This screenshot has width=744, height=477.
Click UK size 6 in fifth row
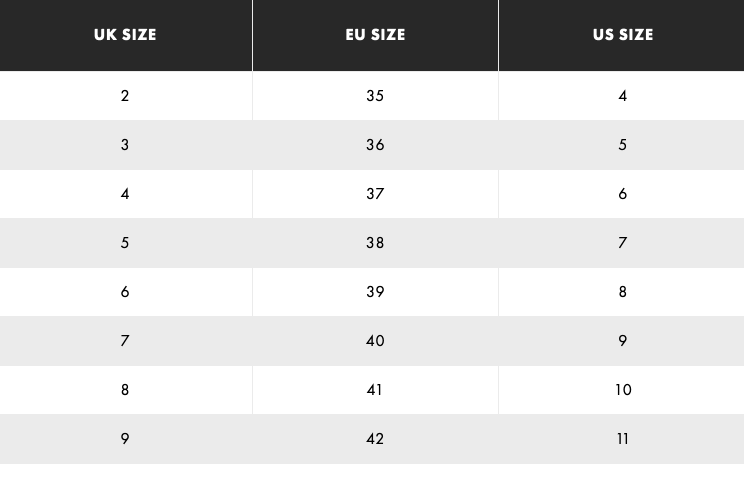(x=125, y=292)
